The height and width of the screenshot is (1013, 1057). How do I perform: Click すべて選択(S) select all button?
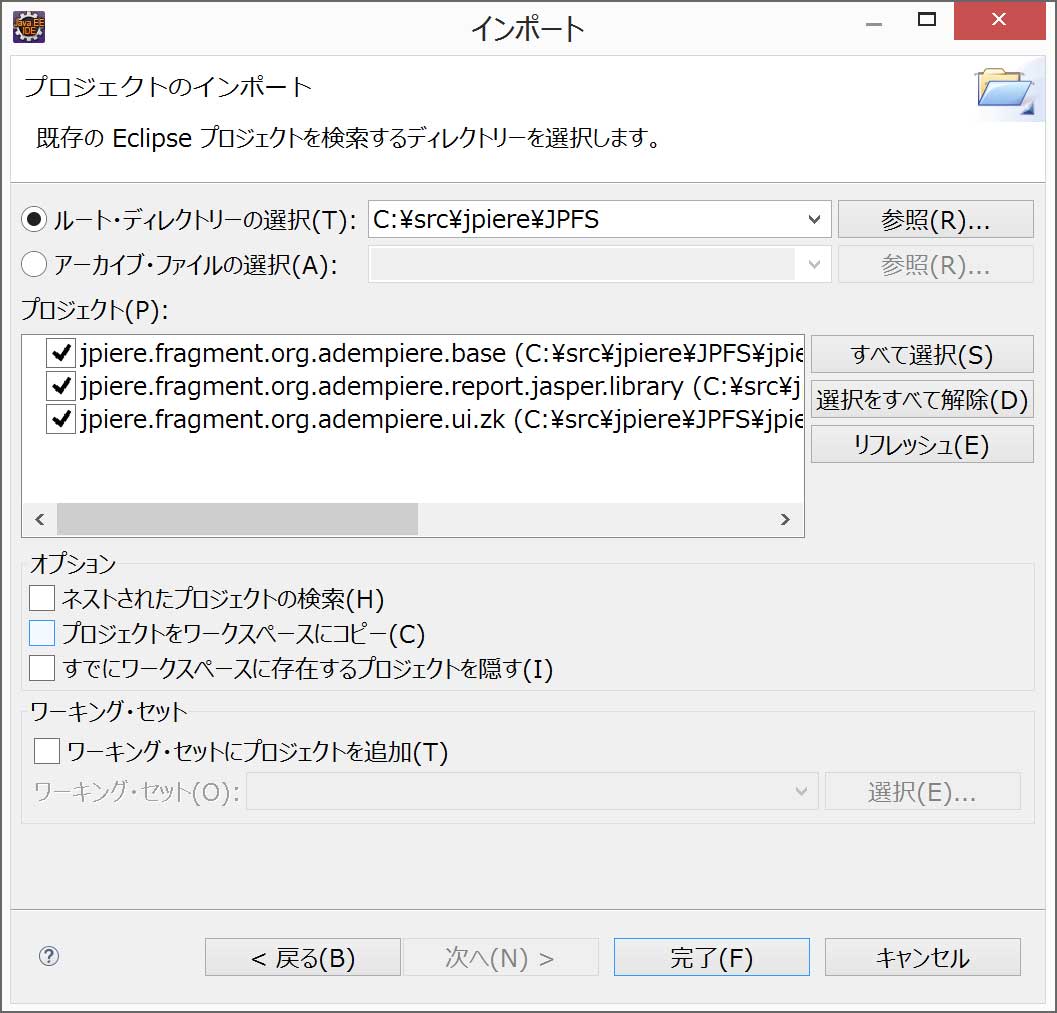click(x=921, y=354)
